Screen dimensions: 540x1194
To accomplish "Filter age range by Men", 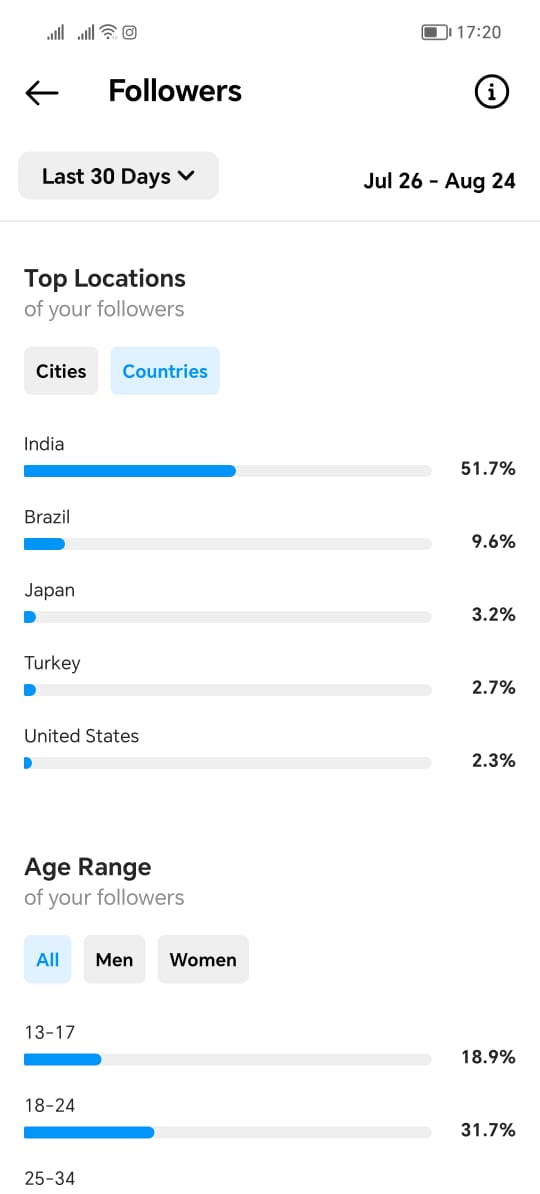I will coord(114,959).
